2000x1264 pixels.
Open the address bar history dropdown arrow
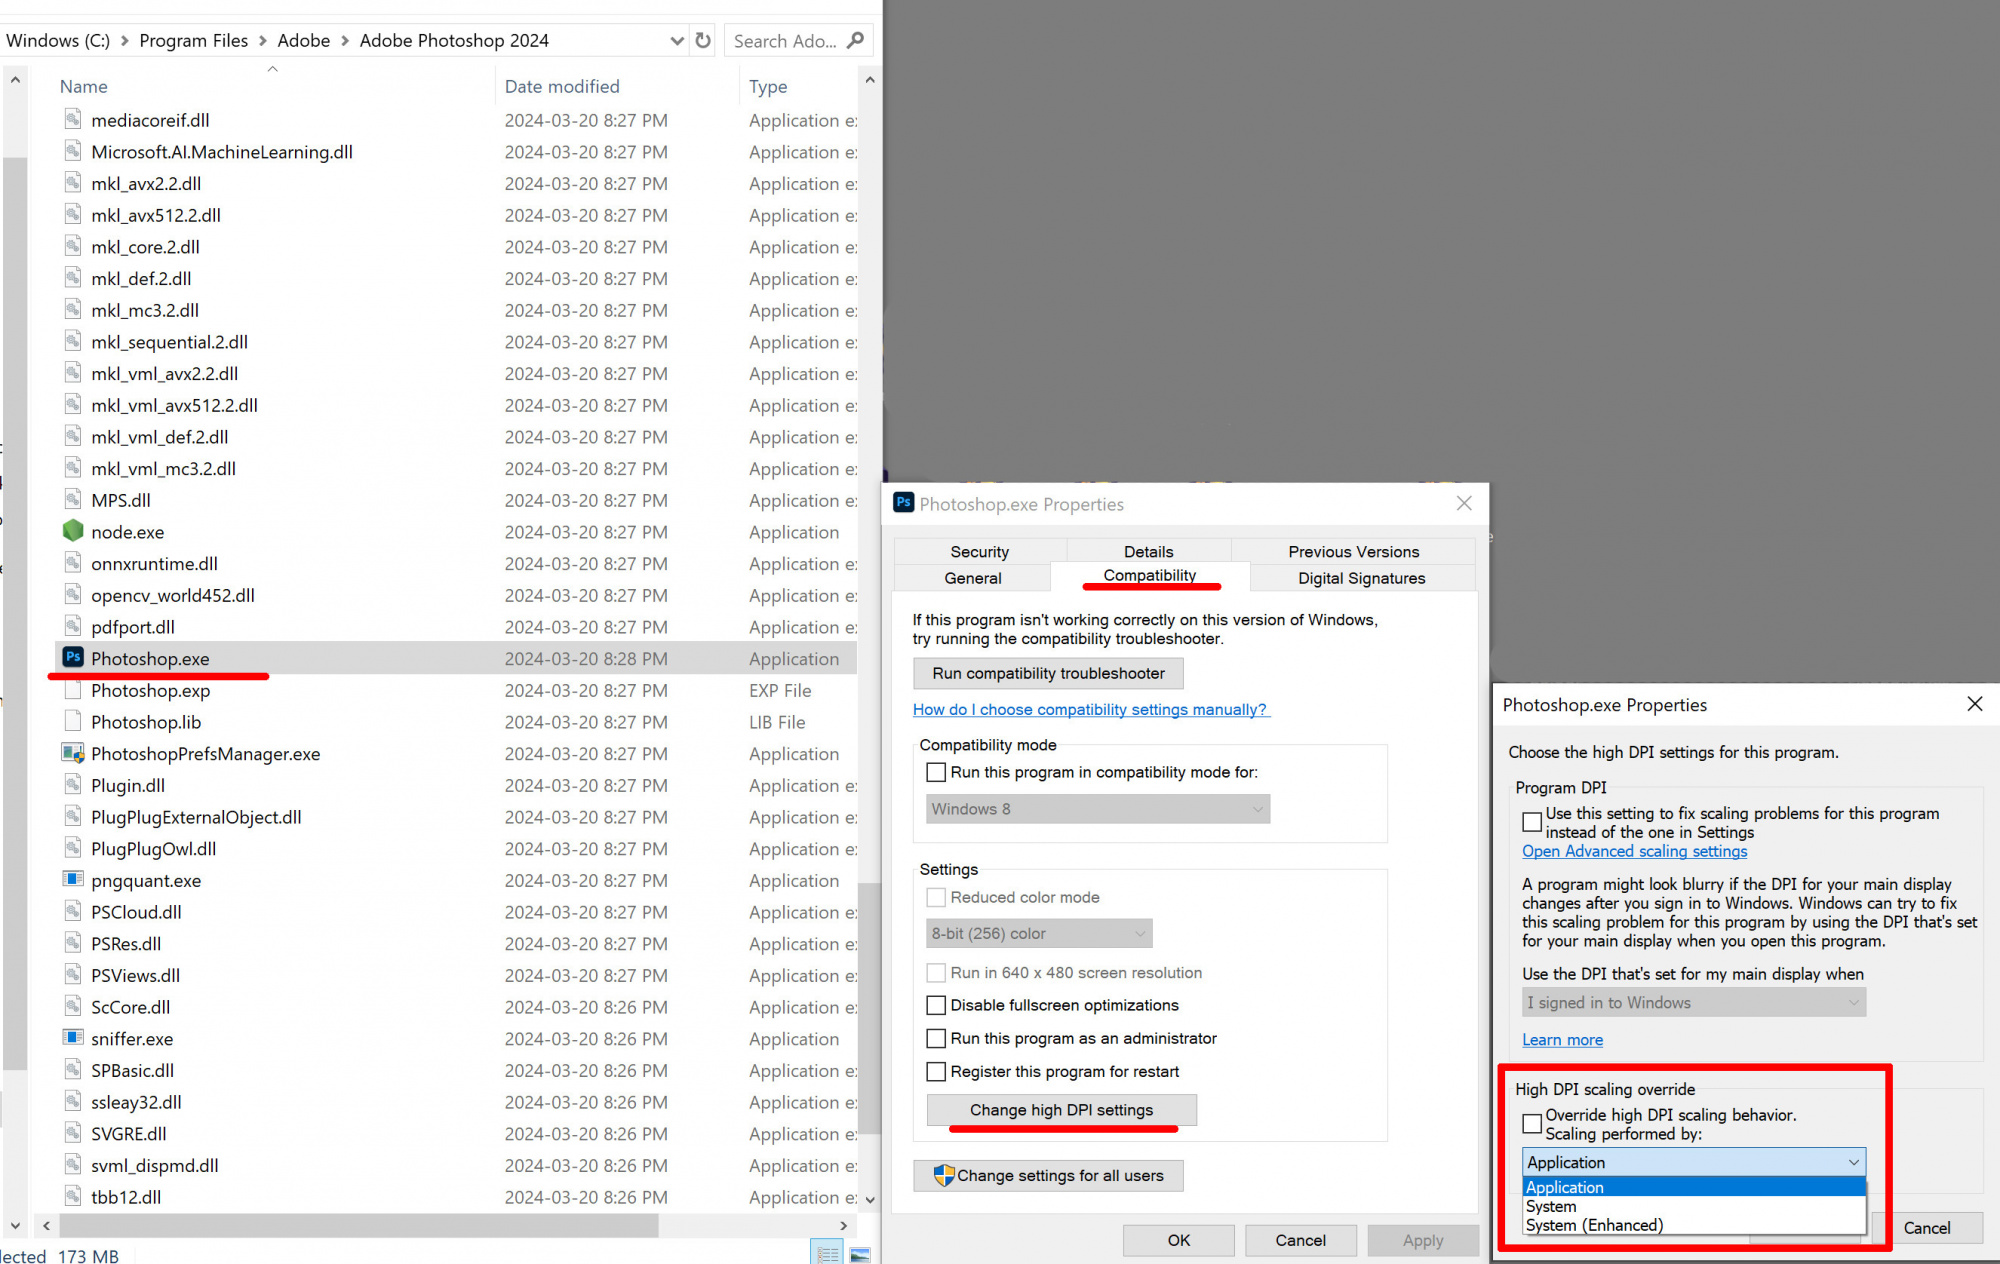(x=677, y=41)
